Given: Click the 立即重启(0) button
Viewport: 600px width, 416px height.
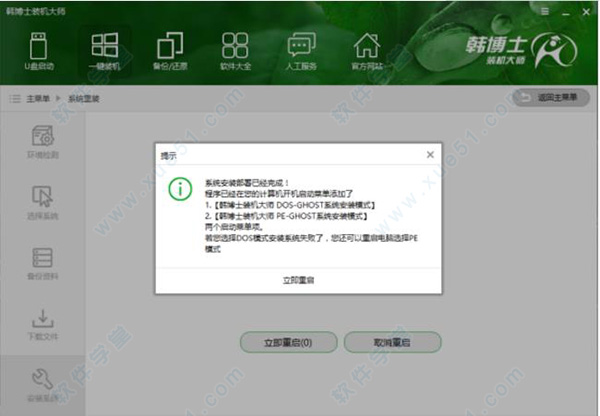Looking at the screenshot, I should [289, 342].
